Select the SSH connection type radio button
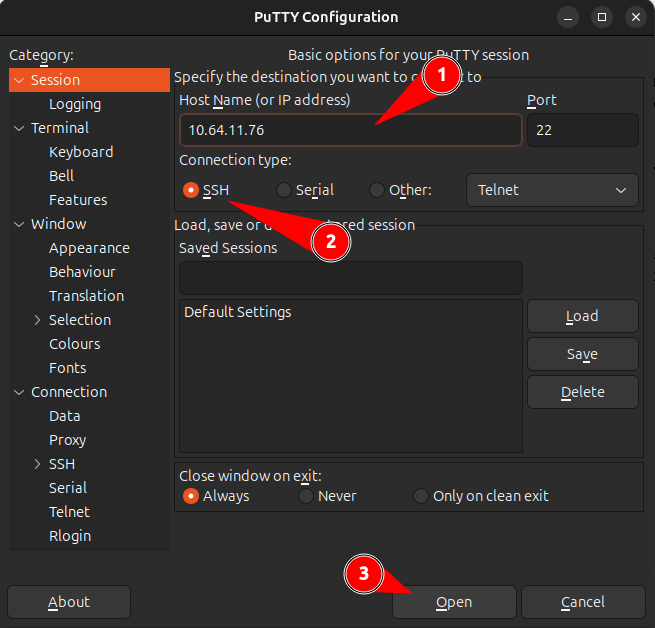Image resolution: width=655 pixels, height=628 pixels. (x=191, y=190)
